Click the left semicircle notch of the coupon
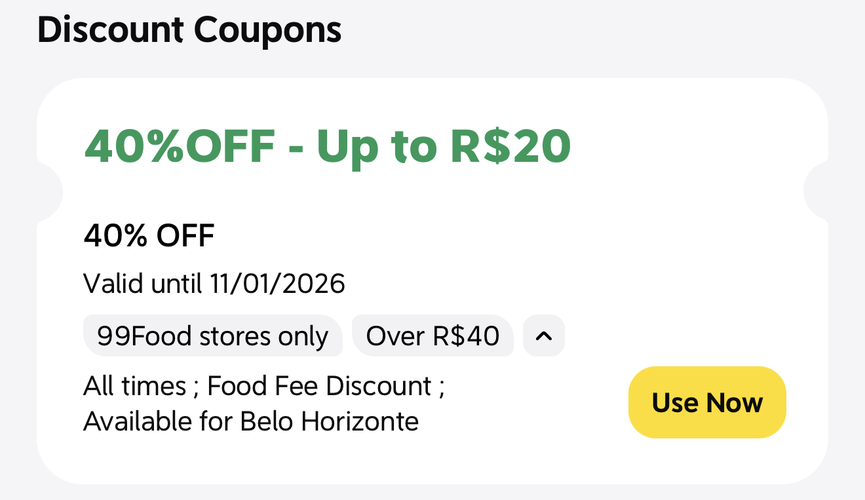This screenshot has width=865, height=500. click(x=50, y=192)
